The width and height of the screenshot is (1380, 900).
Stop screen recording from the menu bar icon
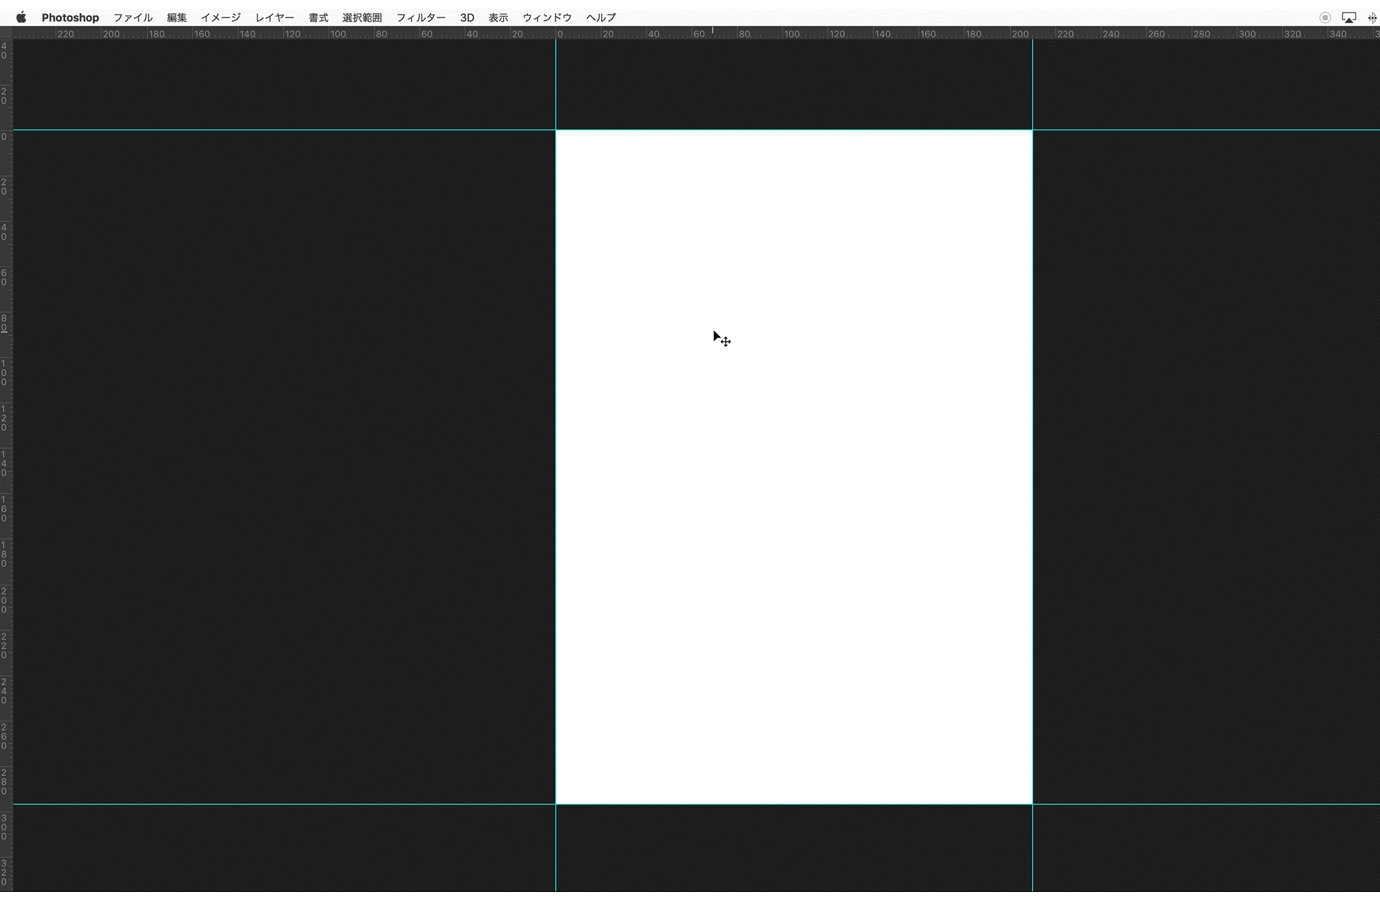(x=1325, y=17)
